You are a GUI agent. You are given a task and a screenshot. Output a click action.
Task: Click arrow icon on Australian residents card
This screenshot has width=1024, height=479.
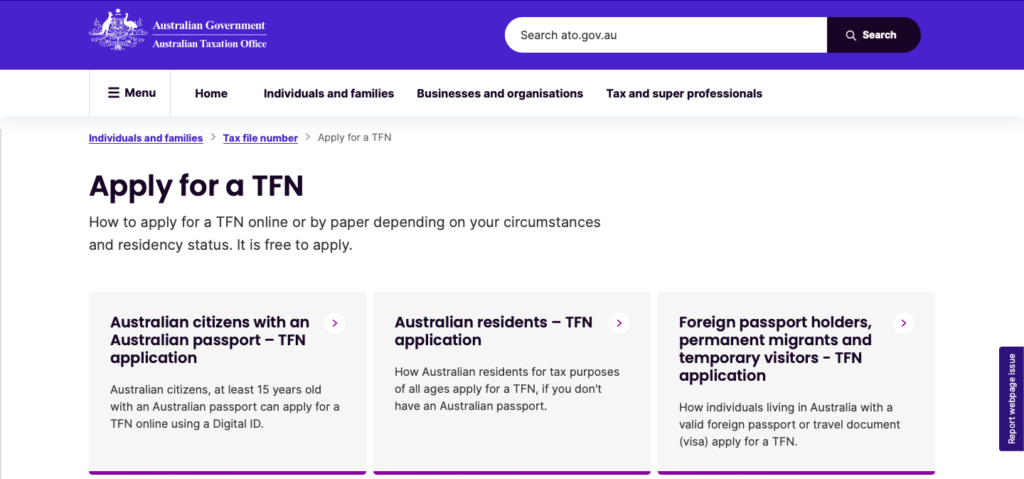point(619,323)
